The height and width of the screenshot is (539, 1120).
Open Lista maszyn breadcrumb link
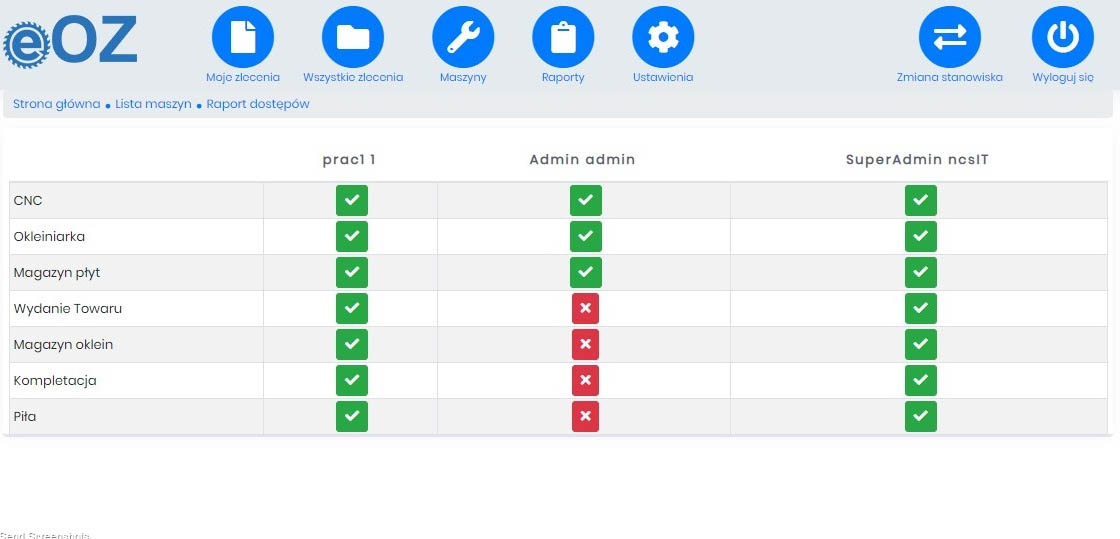tap(153, 104)
